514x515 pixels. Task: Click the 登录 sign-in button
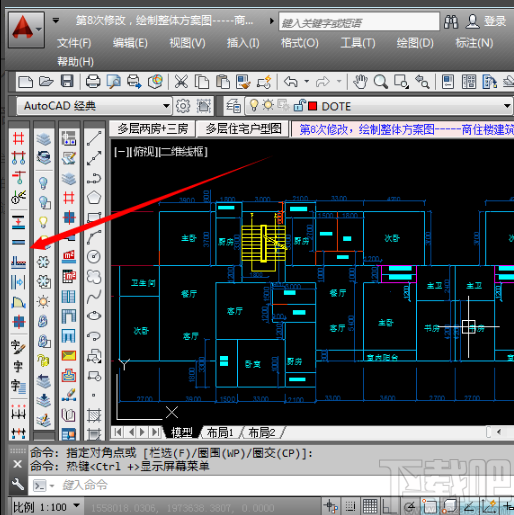tap(495, 21)
